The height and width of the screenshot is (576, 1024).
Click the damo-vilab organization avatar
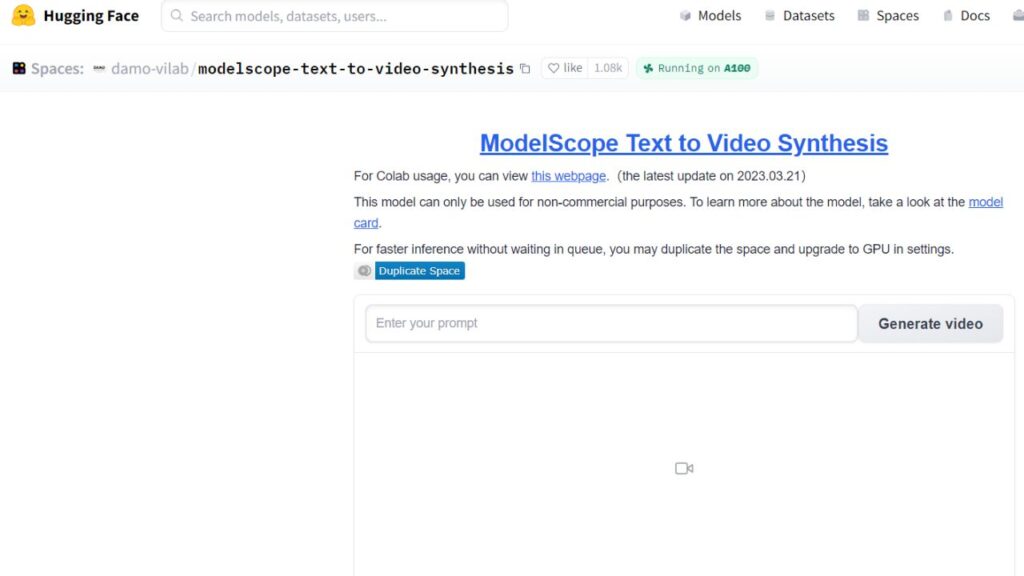[99, 68]
